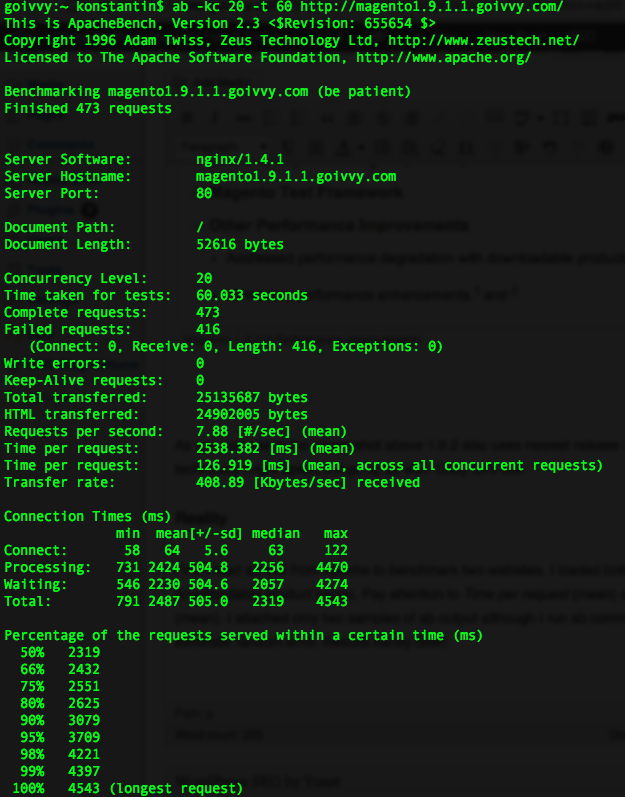Click the 95% percentile value 3709

(x=84, y=738)
